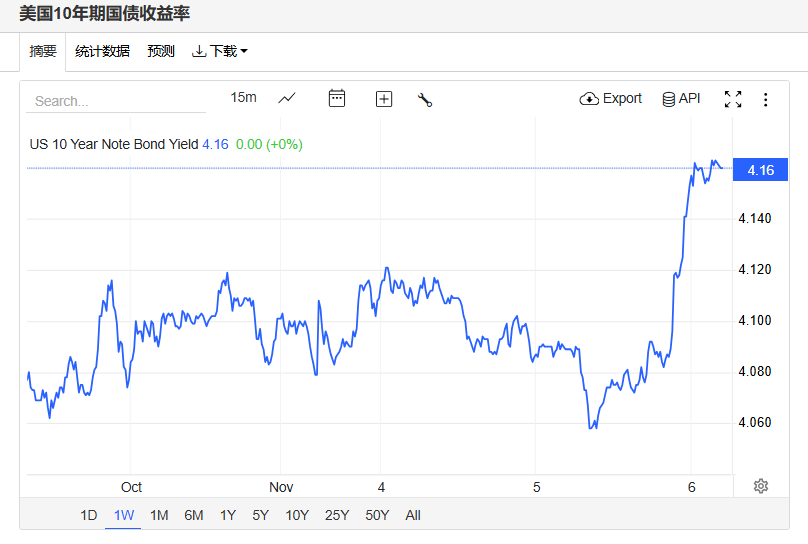This screenshot has width=808, height=544.
Task: Enter fullscreen chart mode
Action: point(733,99)
